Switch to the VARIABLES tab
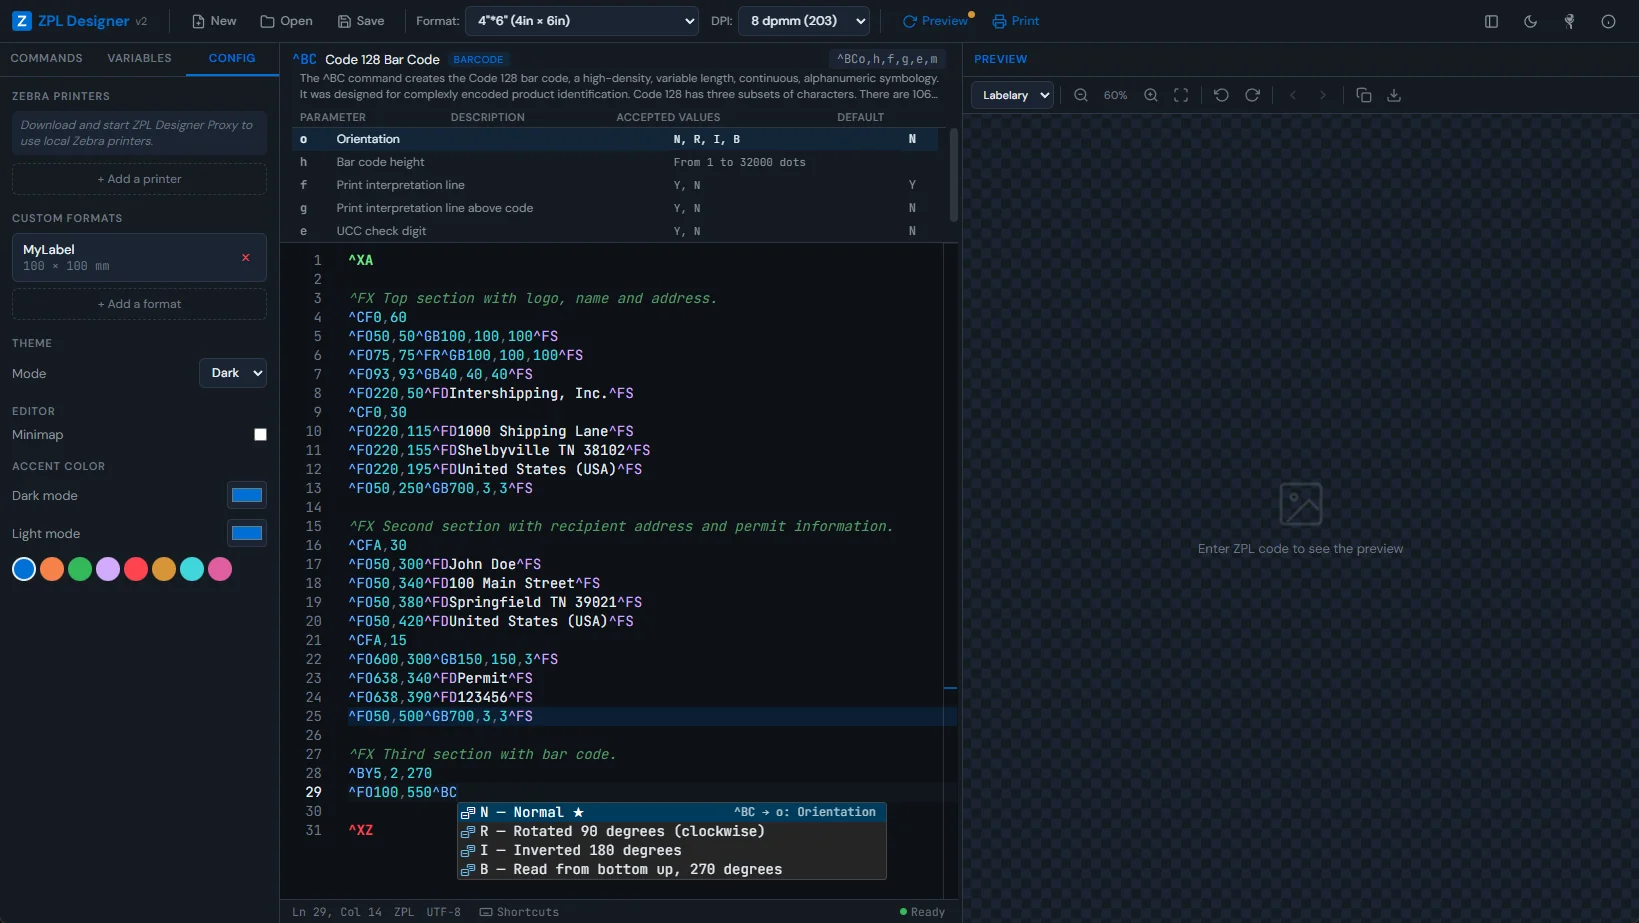 click(139, 58)
